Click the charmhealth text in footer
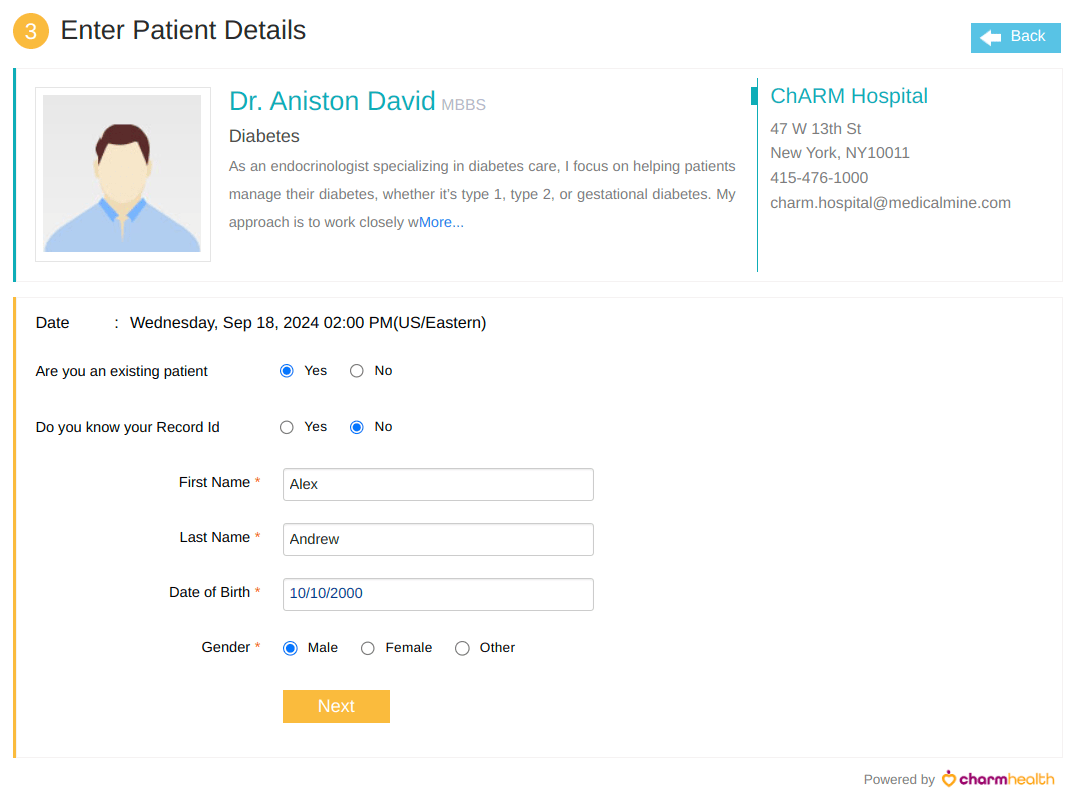This screenshot has width=1073, height=805. [1005, 778]
